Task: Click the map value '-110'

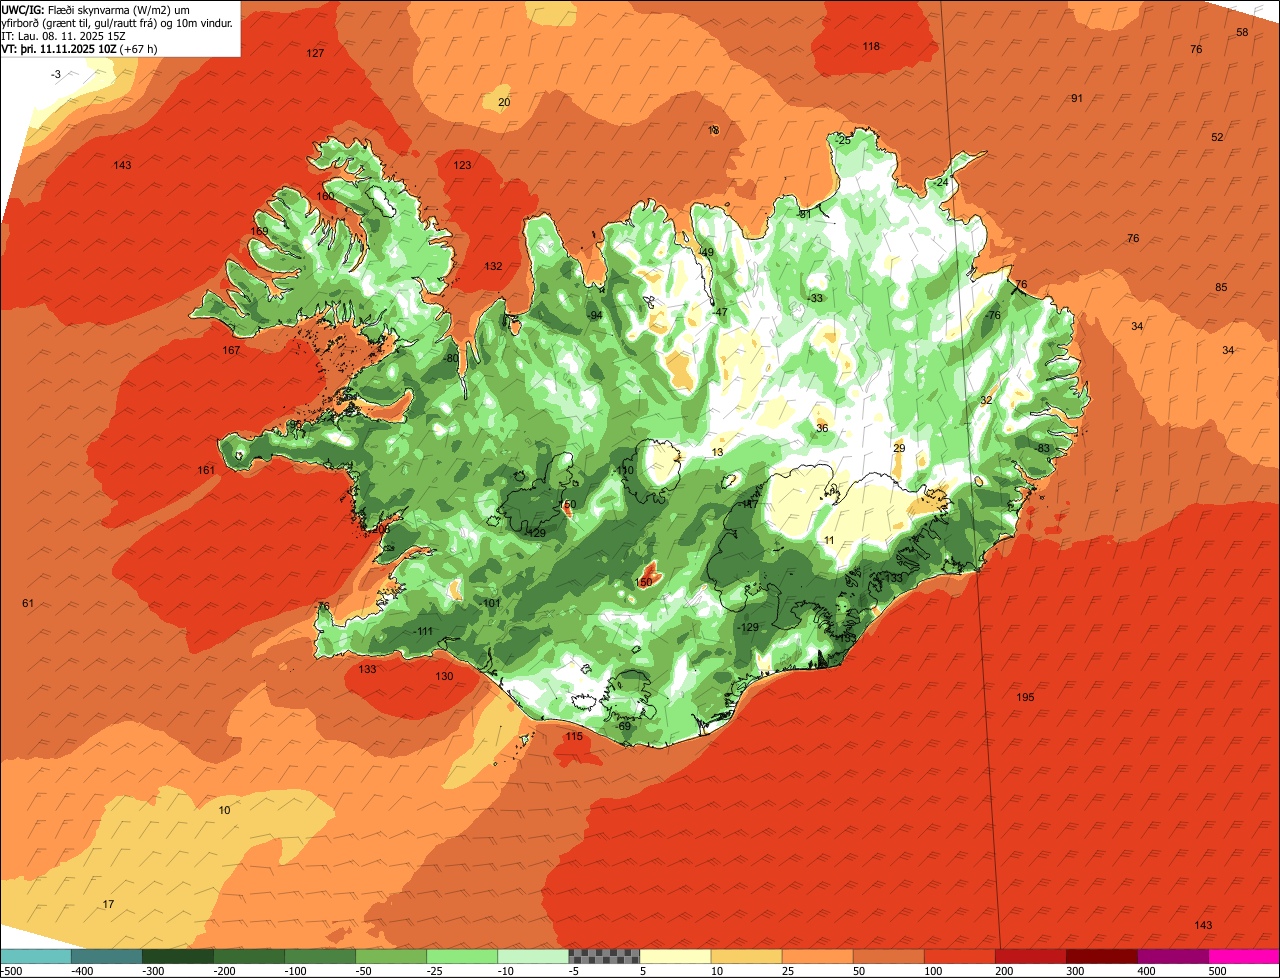Action: (624, 470)
